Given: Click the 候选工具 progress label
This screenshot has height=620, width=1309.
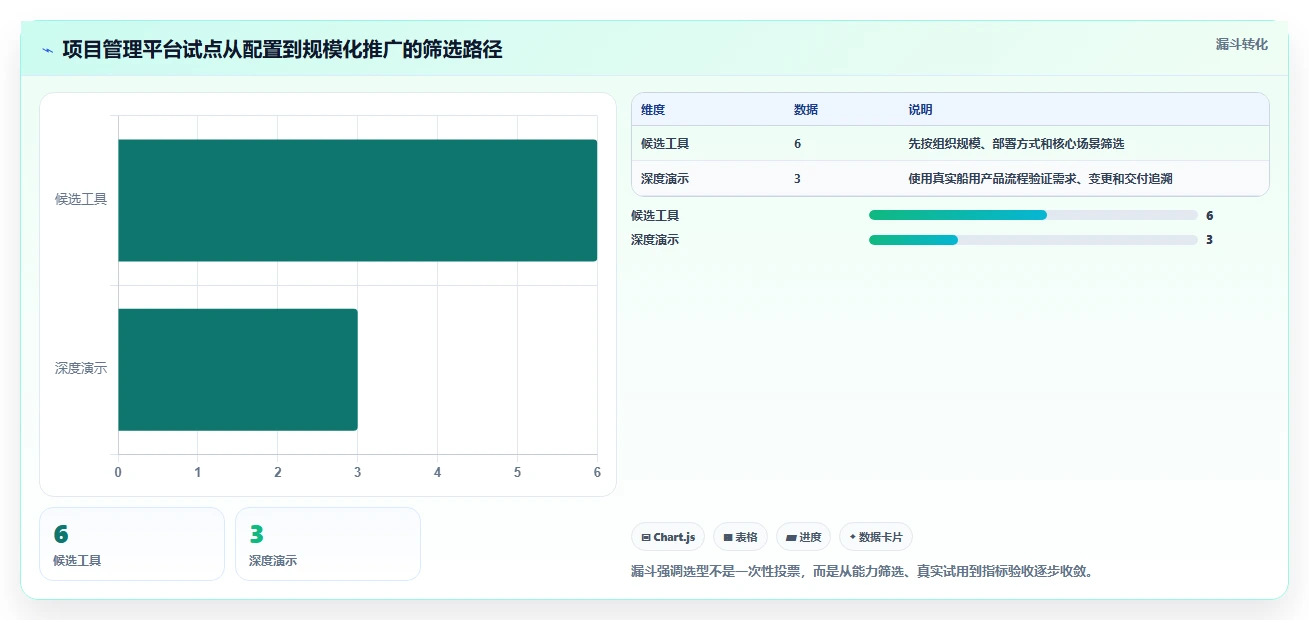Looking at the screenshot, I should point(655,215).
